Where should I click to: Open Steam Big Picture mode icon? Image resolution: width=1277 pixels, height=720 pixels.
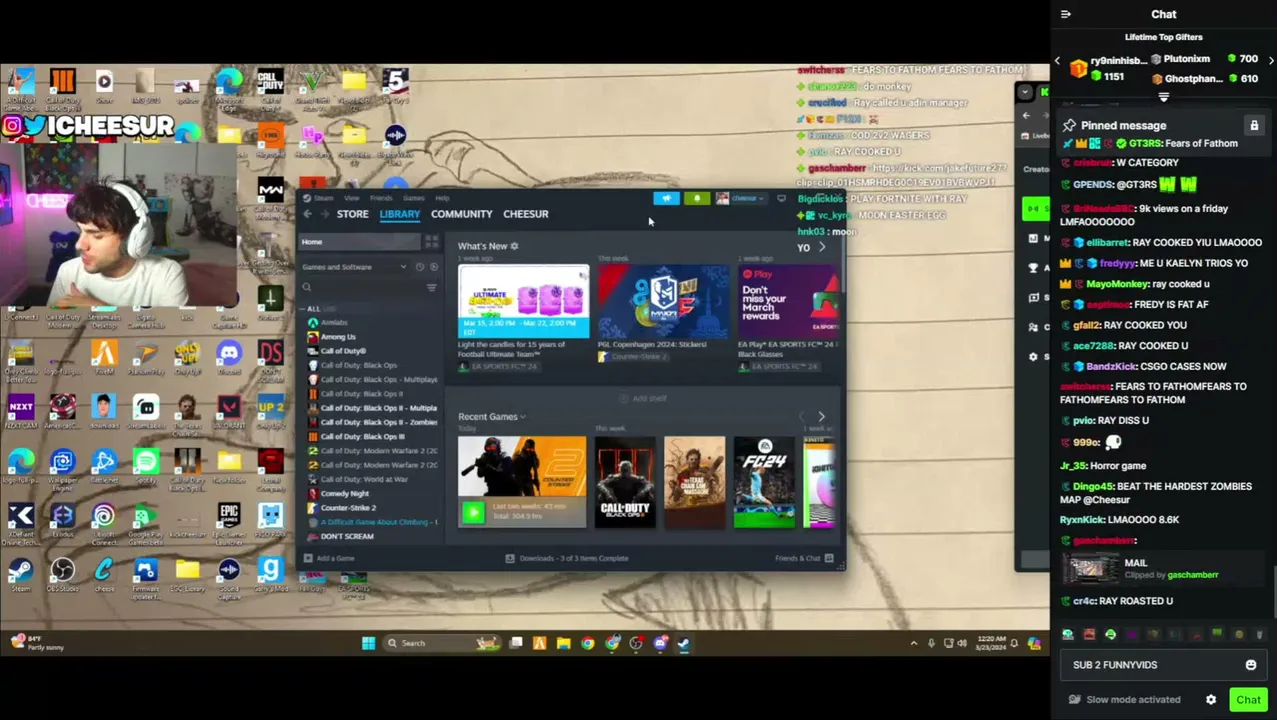point(781,198)
